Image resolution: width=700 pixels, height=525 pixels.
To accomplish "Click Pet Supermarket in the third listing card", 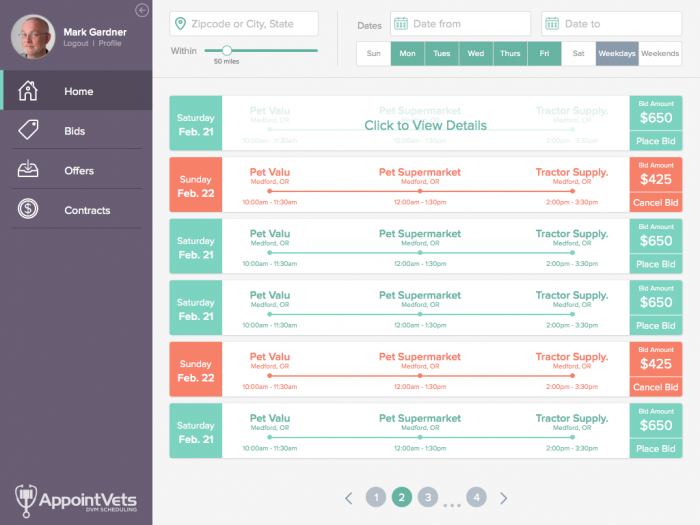I will point(420,234).
